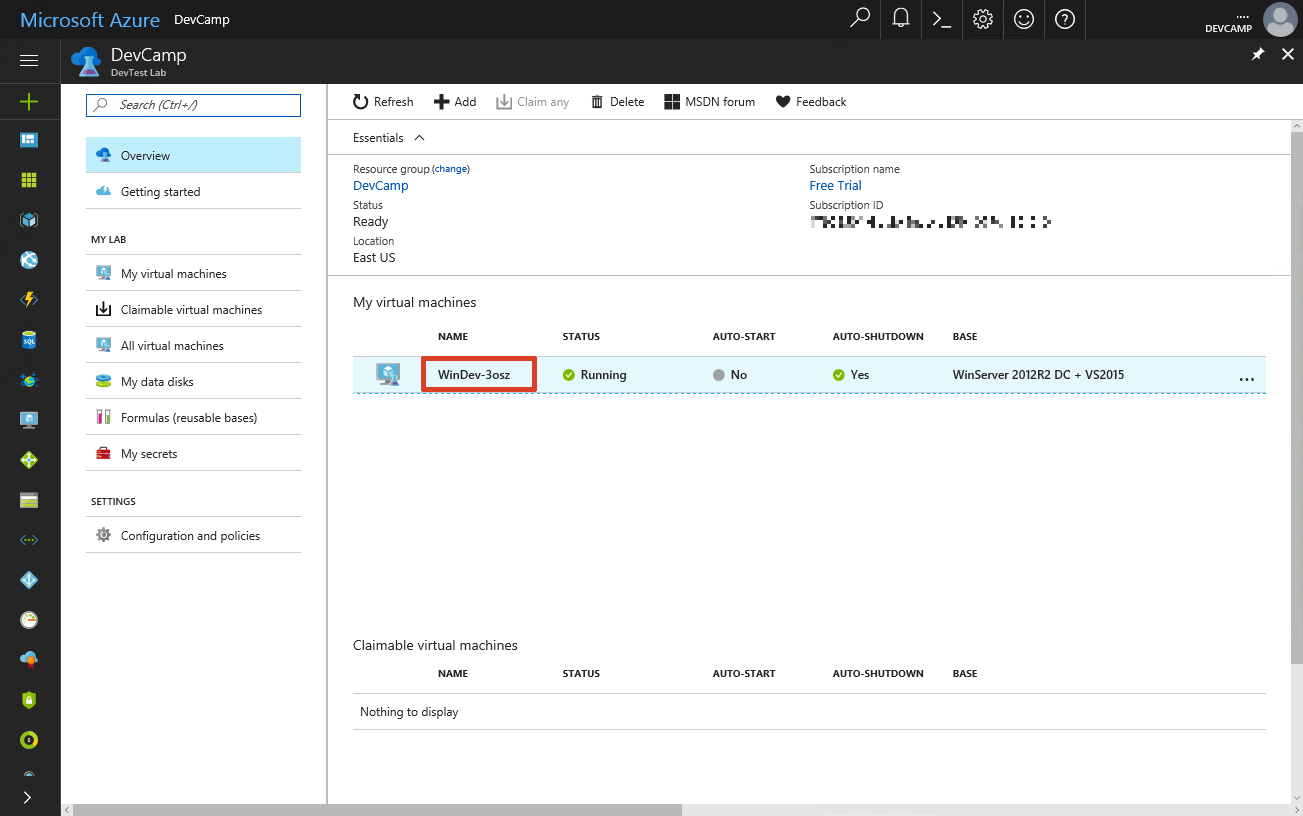
Task: Click the resource group change link
Action: tap(451, 169)
